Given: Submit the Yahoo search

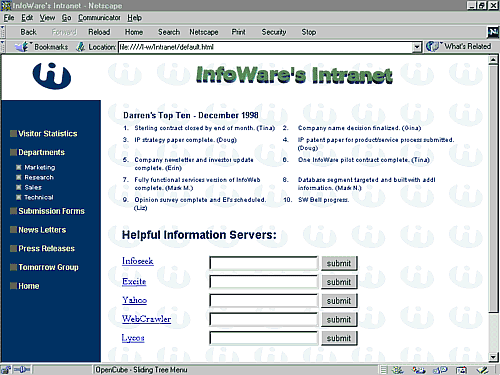Looking at the screenshot, I should tap(339, 300).
